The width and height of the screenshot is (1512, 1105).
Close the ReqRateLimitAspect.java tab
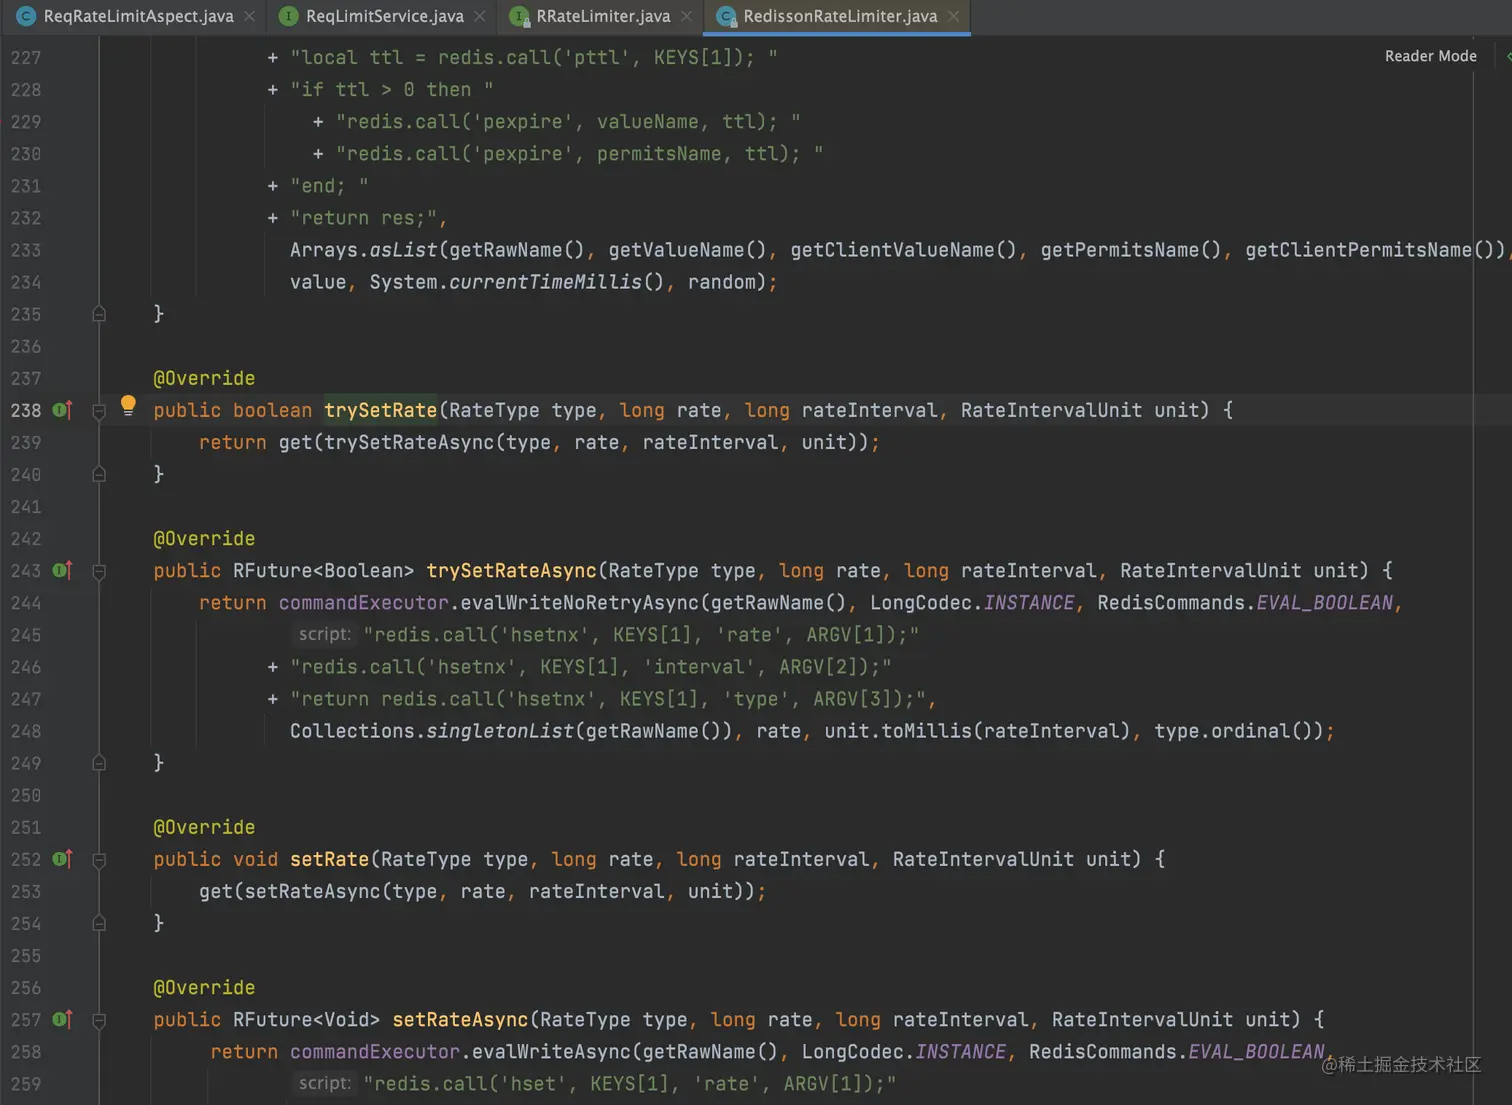[x=249, y=16]
